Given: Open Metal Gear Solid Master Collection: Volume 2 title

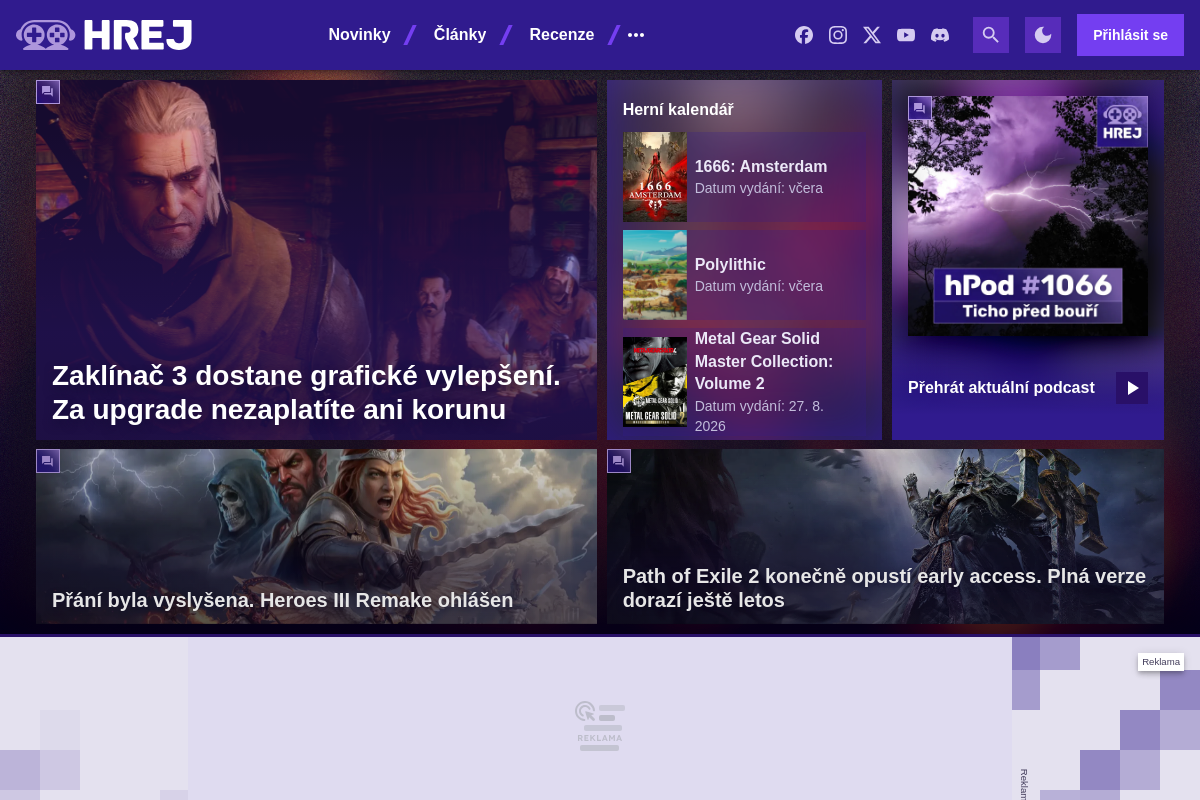Looking at the screenshot, I should [764, 361].
